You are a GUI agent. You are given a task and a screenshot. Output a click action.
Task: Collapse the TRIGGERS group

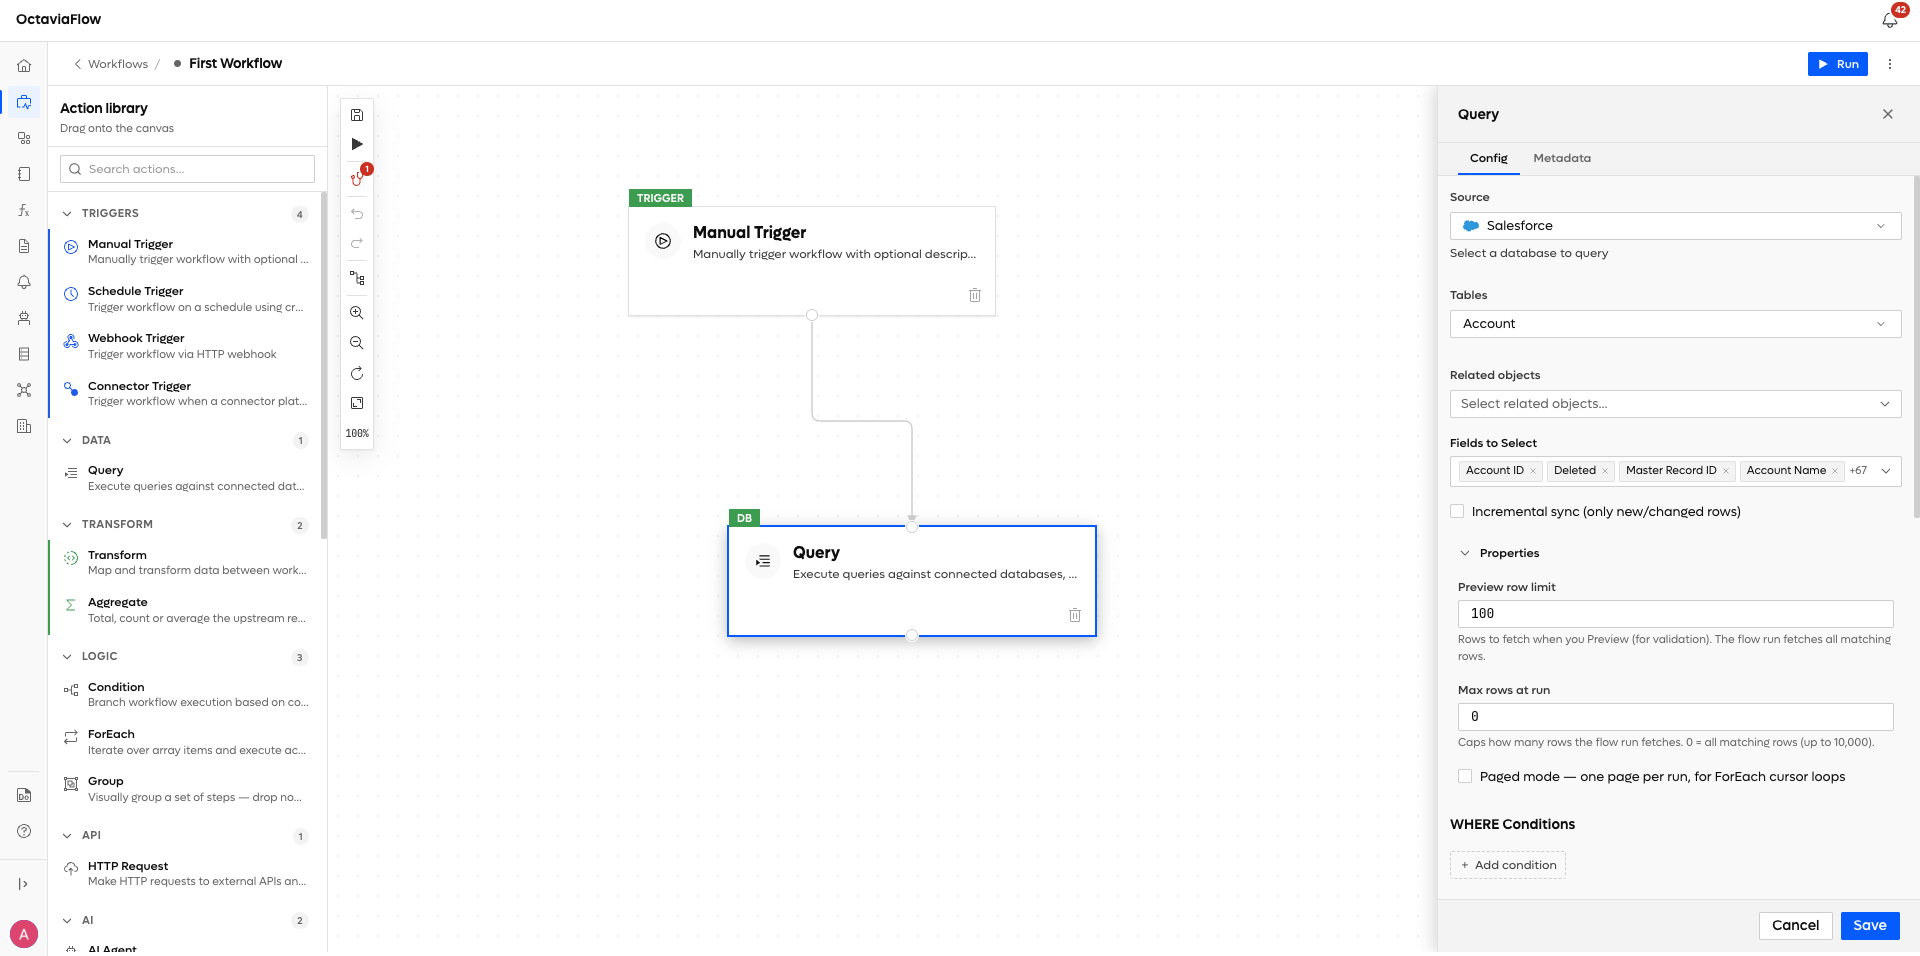(67, 214)
